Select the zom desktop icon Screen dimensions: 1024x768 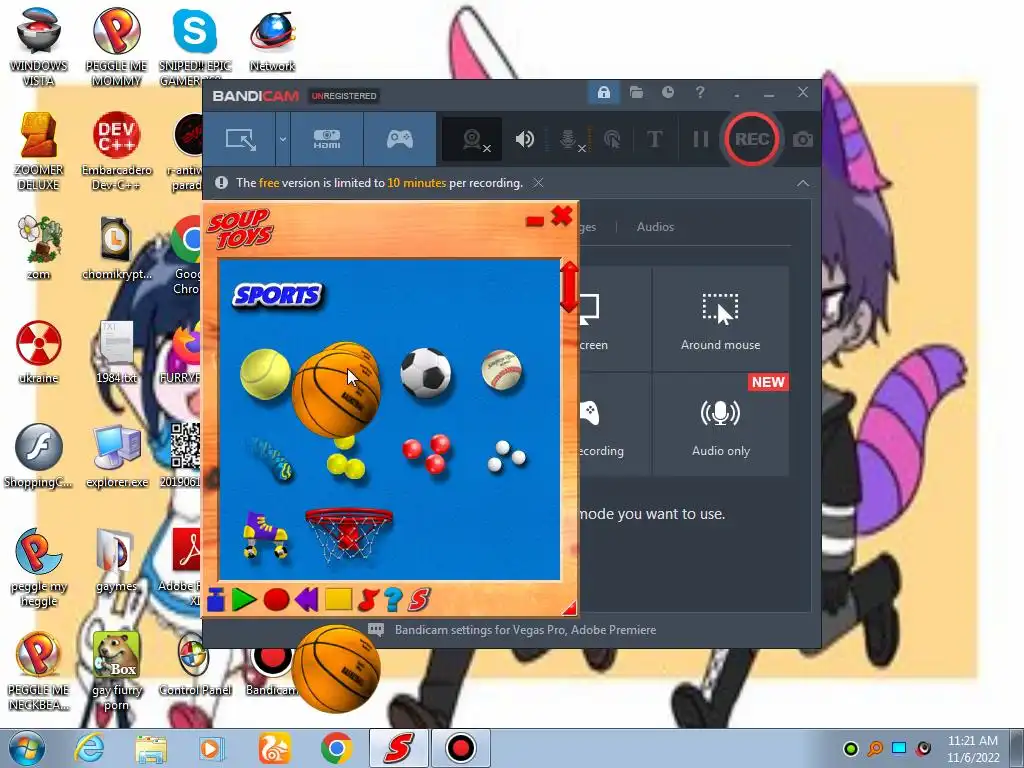click(39, 248)
